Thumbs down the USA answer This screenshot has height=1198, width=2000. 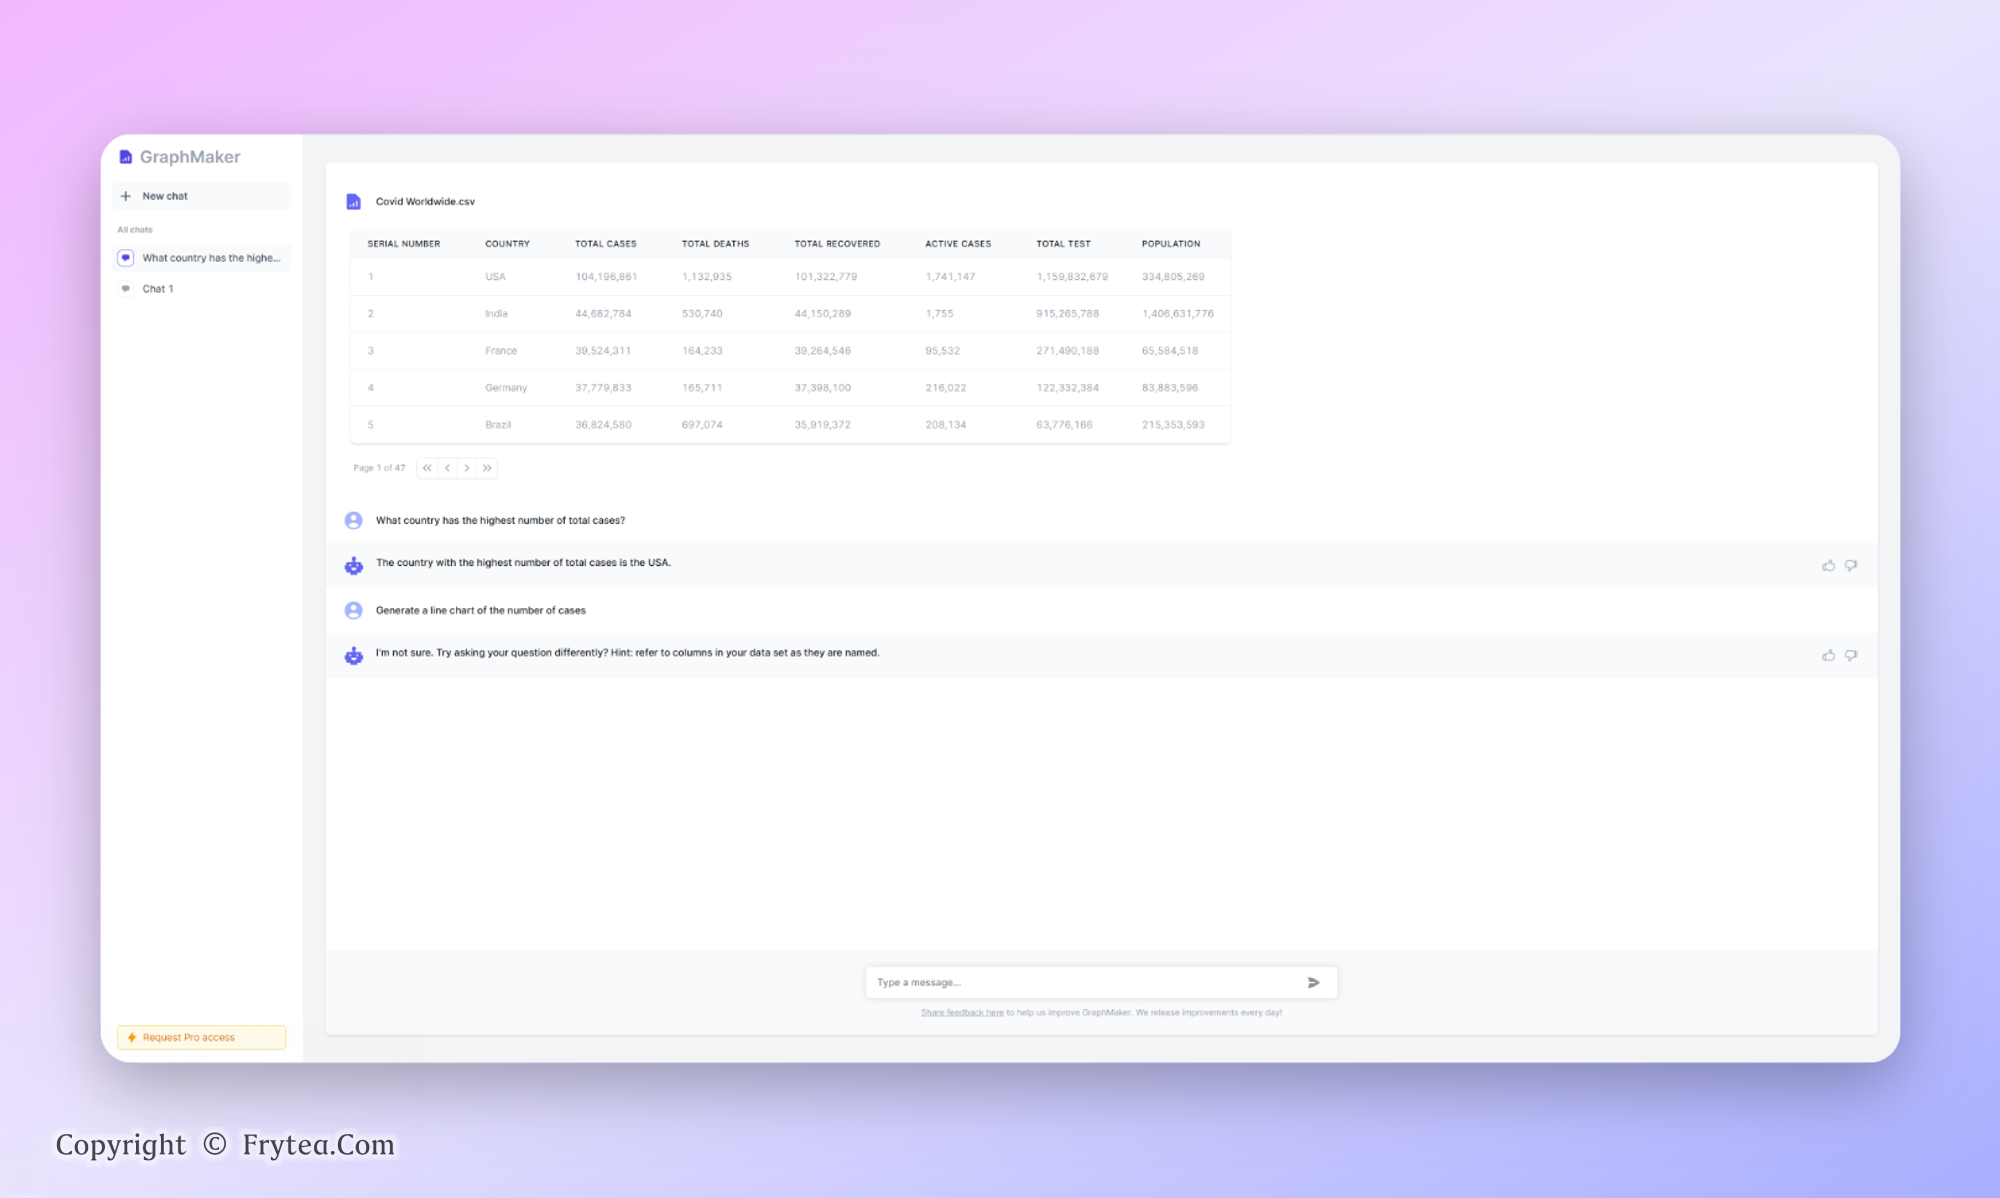1851,565
